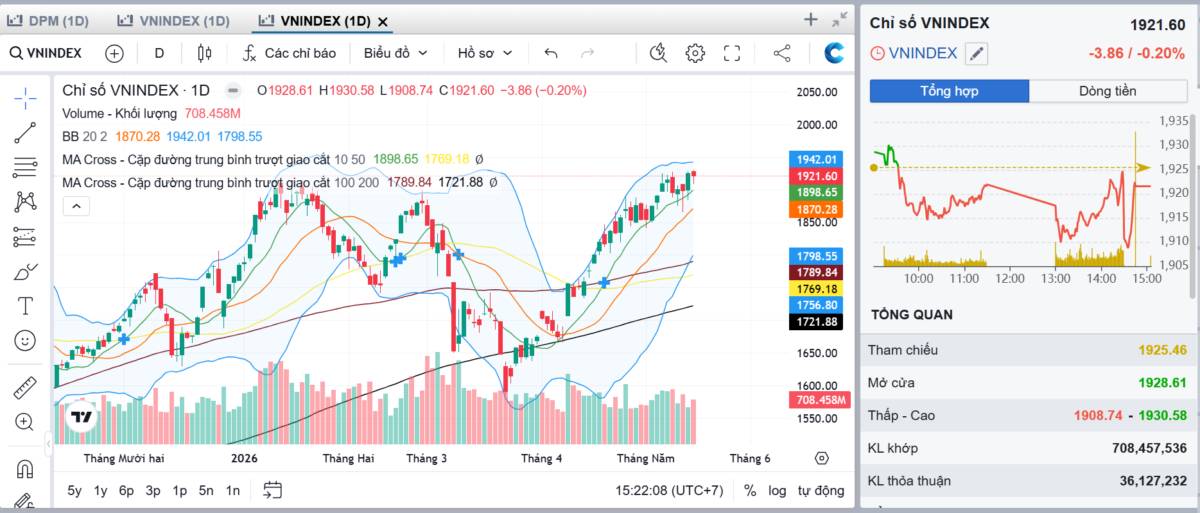
Task: Open symbol search for VNINDEX
Action: tap(46, 53)
